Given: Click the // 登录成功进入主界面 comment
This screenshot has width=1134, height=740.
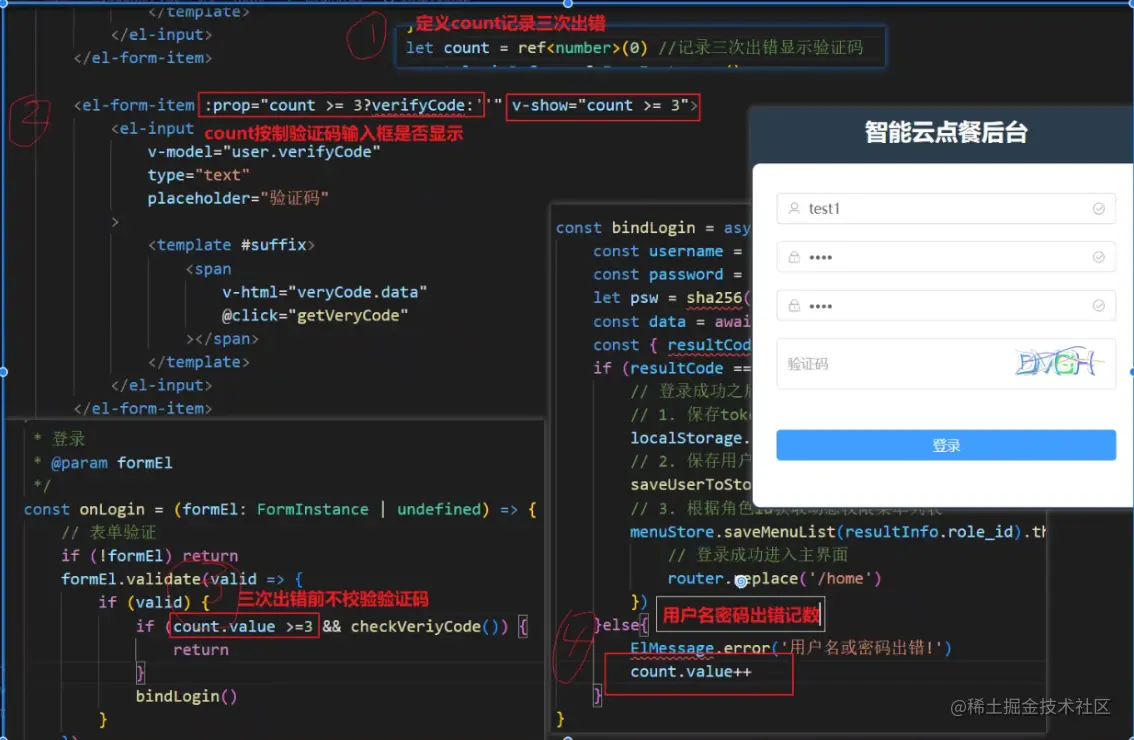Looking at the screenshot, I should [757, 555].
